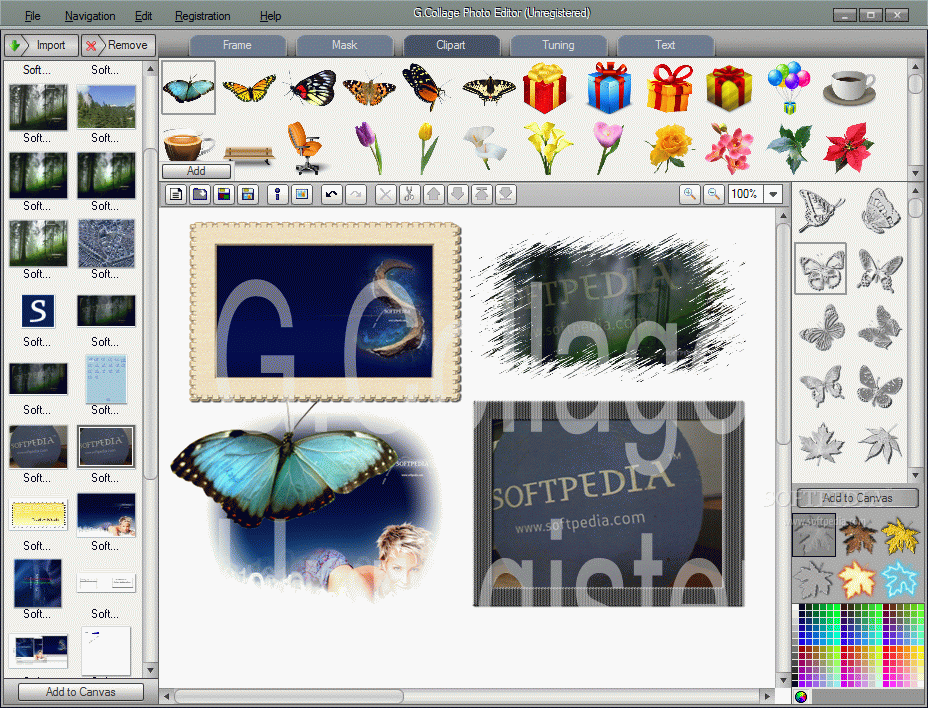The image size is (928, 708).
Task: Select the red poinsettia clipart
Action: pos(849,148)
